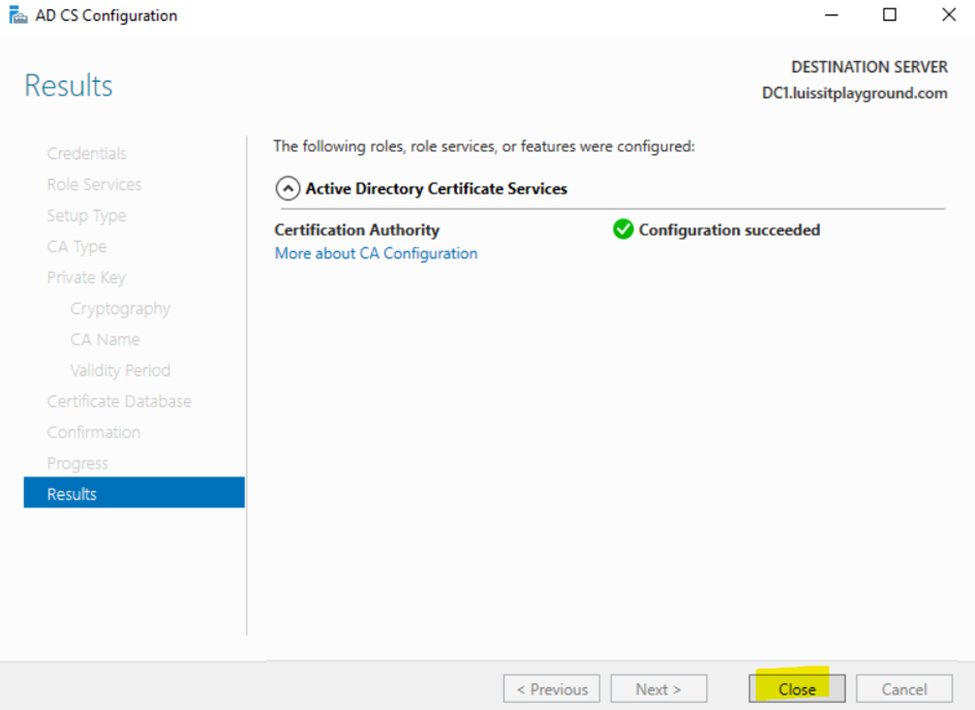
Task: Click the Next button
Action: pyautogui.click(x=658, y=689)
